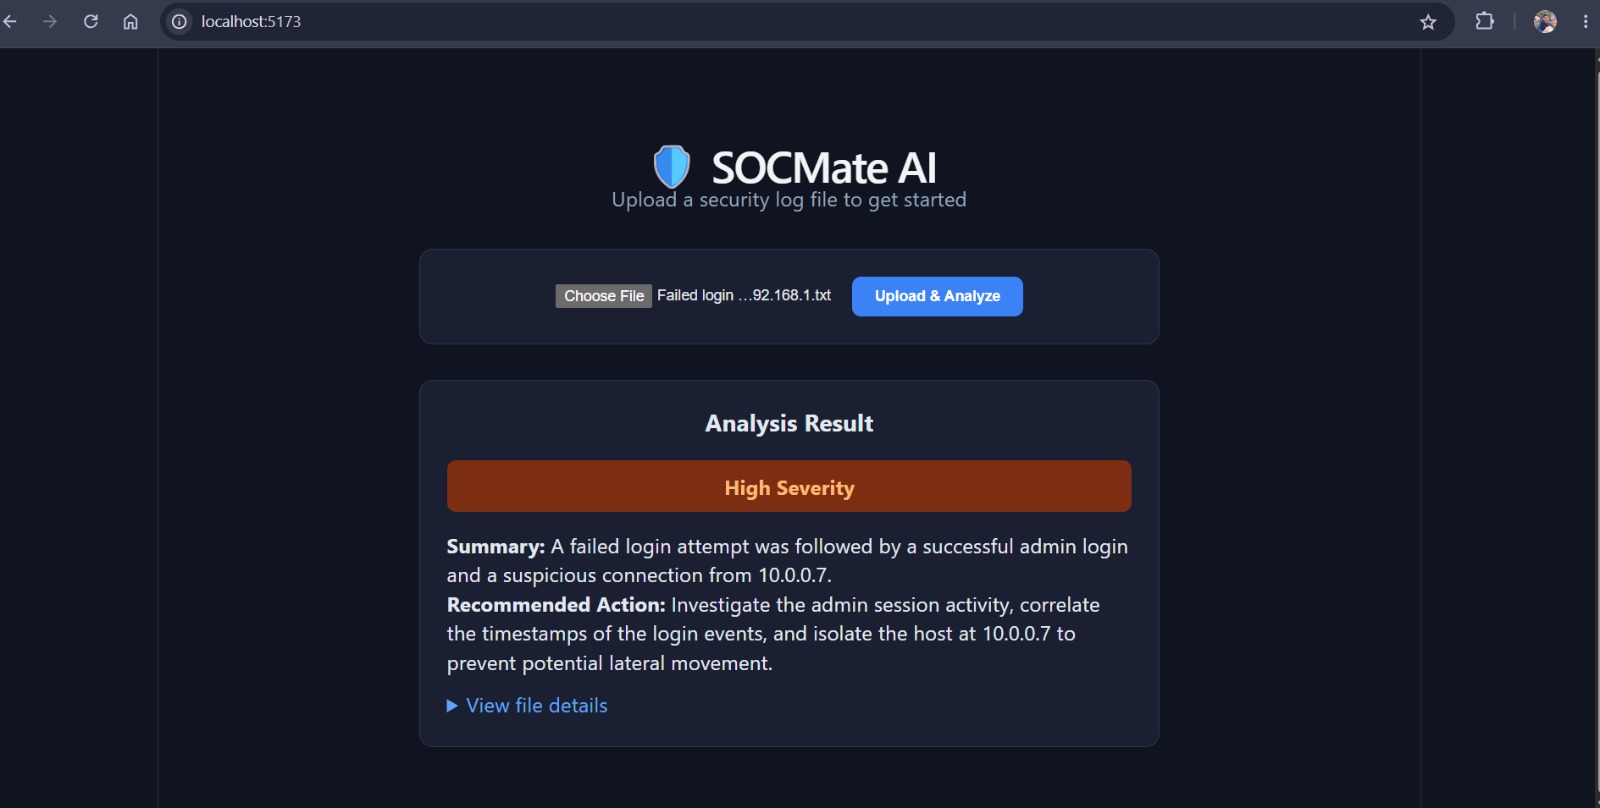Click the High Severity banner

tap(789, 487)
